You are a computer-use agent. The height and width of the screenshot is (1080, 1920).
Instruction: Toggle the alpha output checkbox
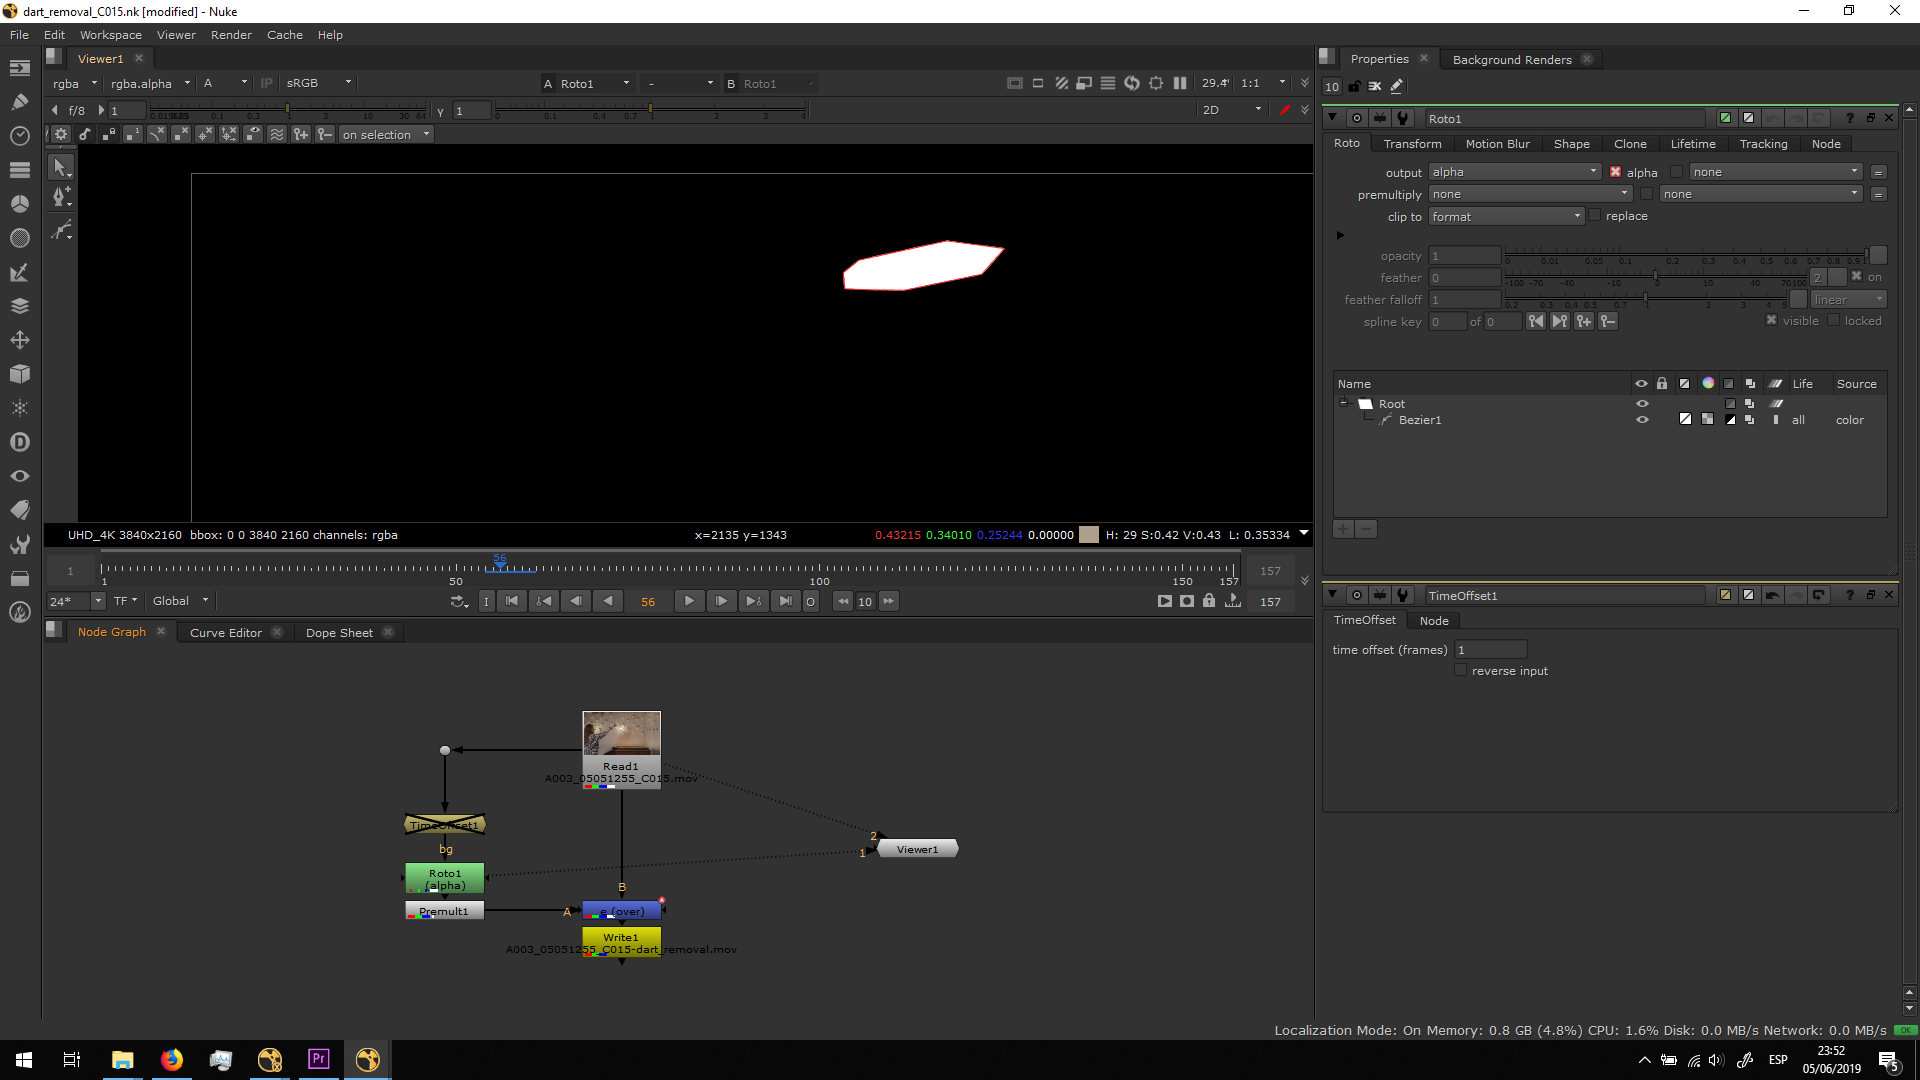coord(1615,172)
